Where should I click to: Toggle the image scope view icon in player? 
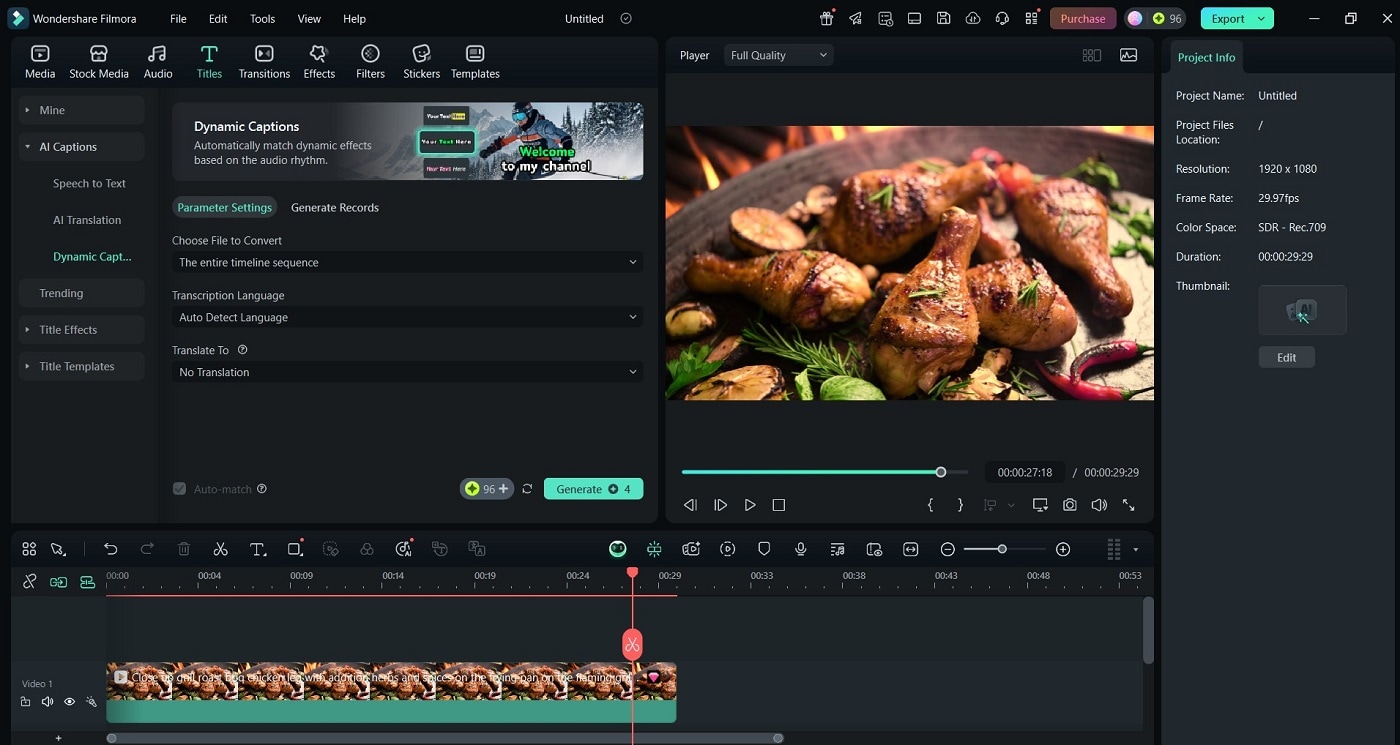(x=1128, y=55)
